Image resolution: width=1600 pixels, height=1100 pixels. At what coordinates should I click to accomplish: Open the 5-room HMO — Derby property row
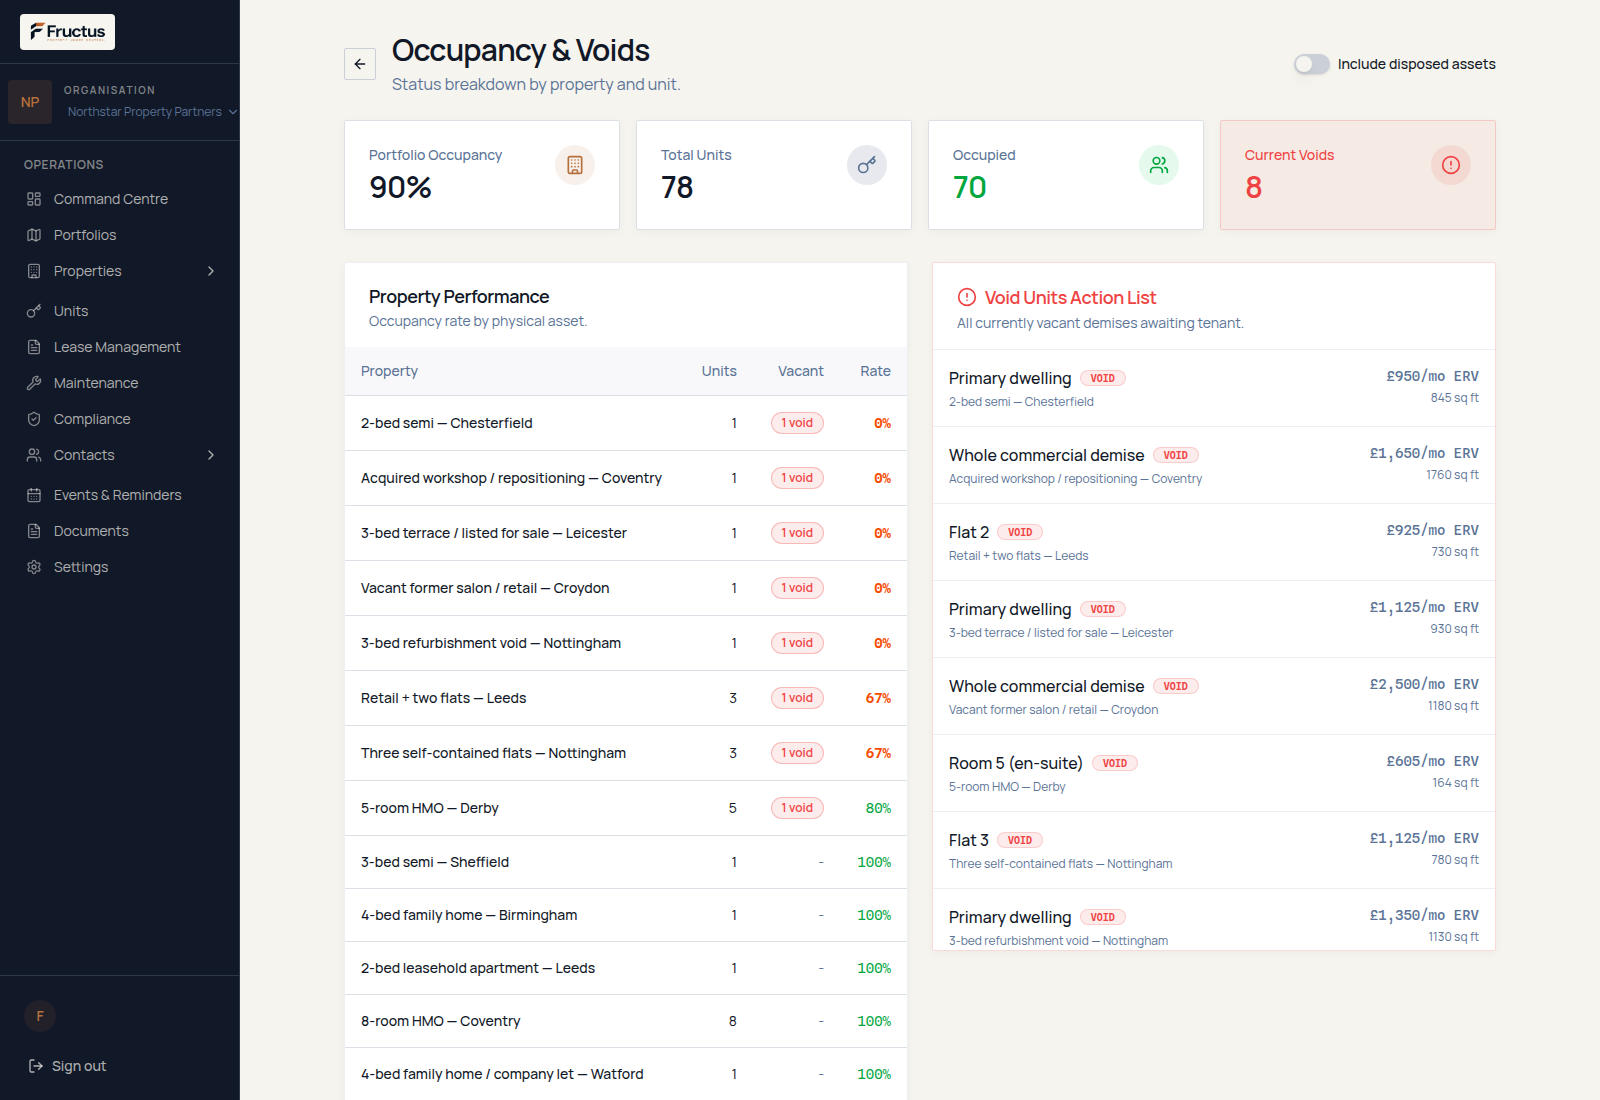point(626,808)
